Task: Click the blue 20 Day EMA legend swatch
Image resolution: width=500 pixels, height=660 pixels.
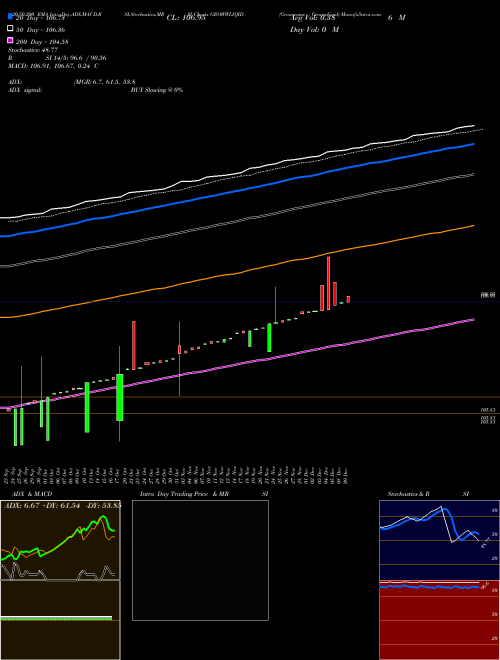Action: point(10,17)
